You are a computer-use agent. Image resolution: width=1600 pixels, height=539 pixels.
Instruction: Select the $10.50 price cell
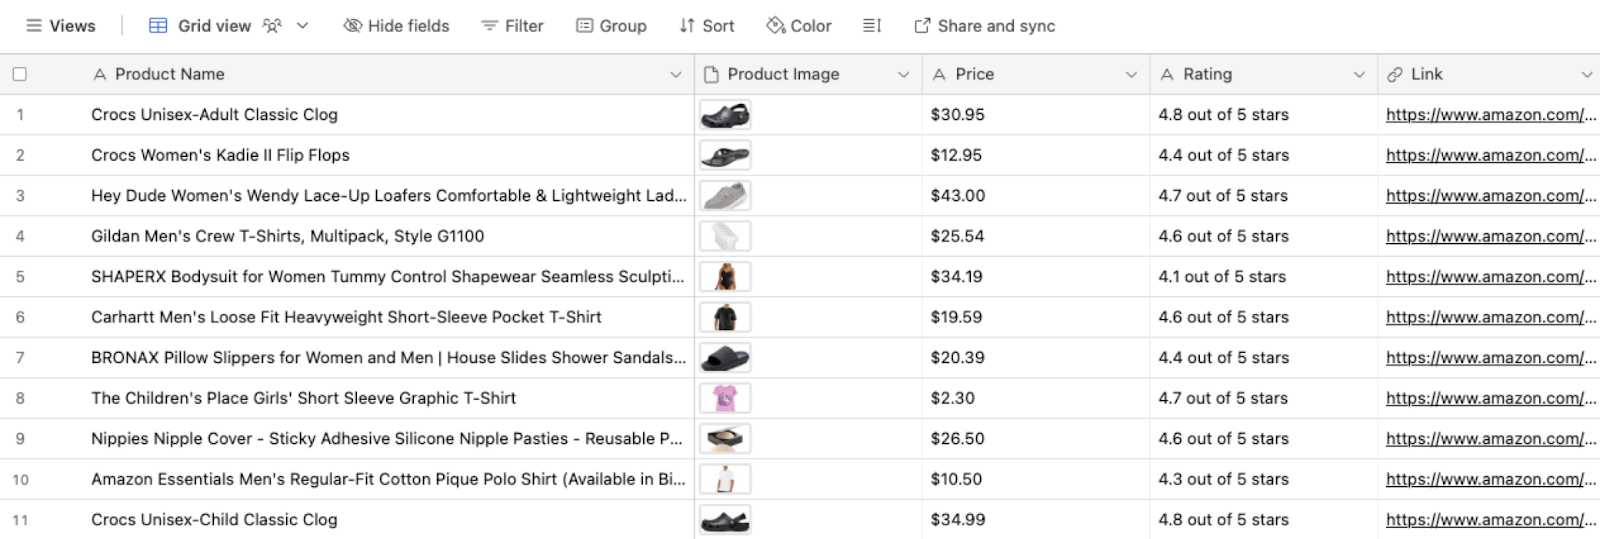pyautogui.click(x=1035, y=479)
